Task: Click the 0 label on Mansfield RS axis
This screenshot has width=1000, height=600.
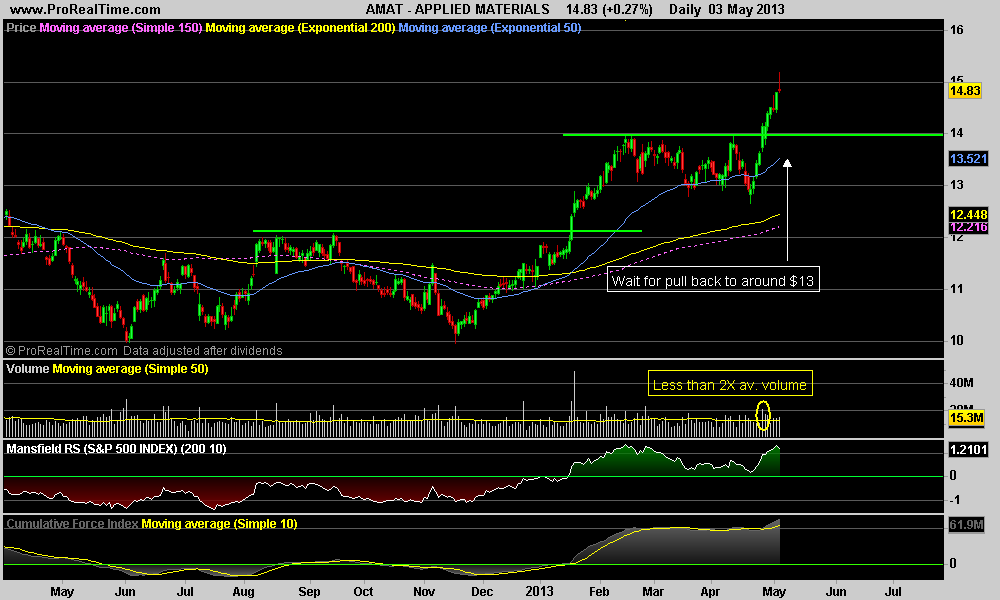Action: coord(953,476)
